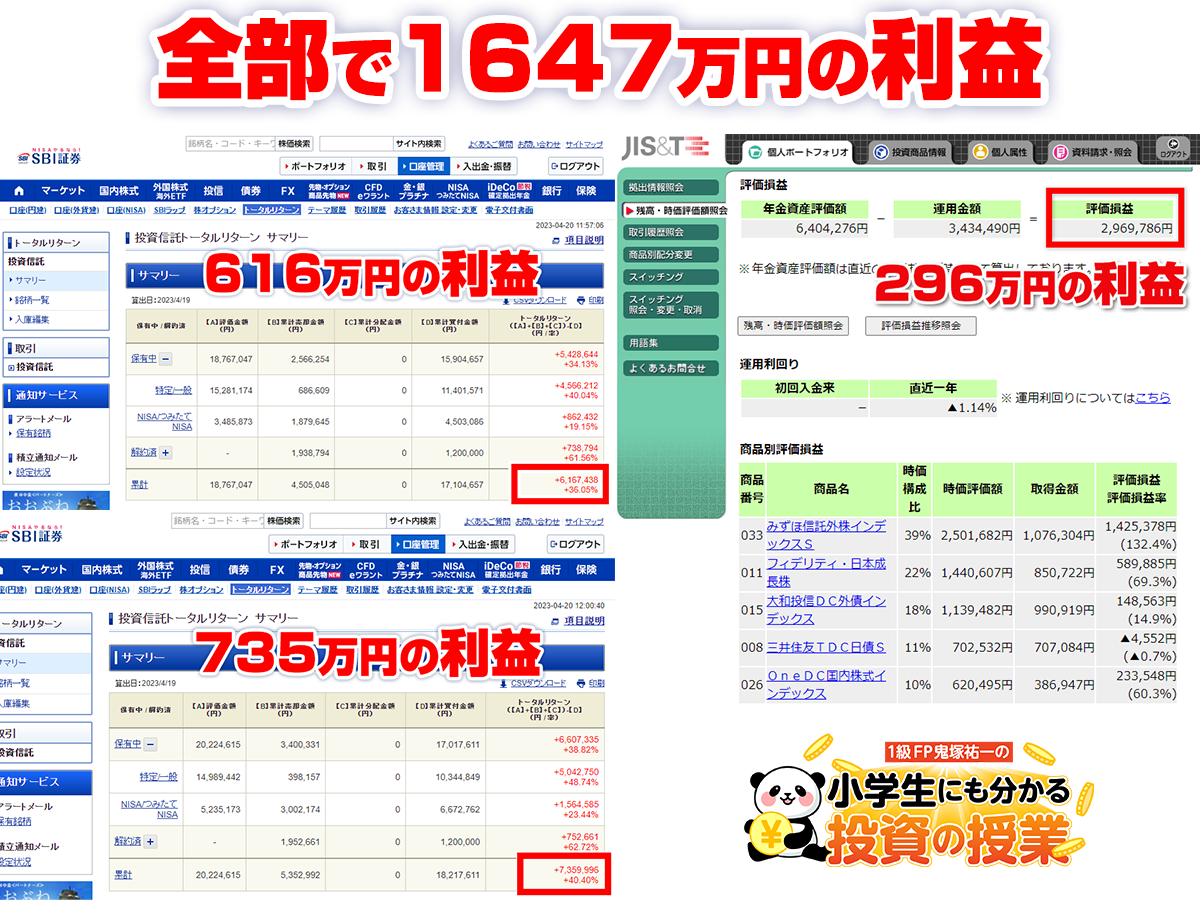Open 取引履歴照会 in the JIS&T sidebar
The image size is (1200, 900).
(x=671, y=232)
